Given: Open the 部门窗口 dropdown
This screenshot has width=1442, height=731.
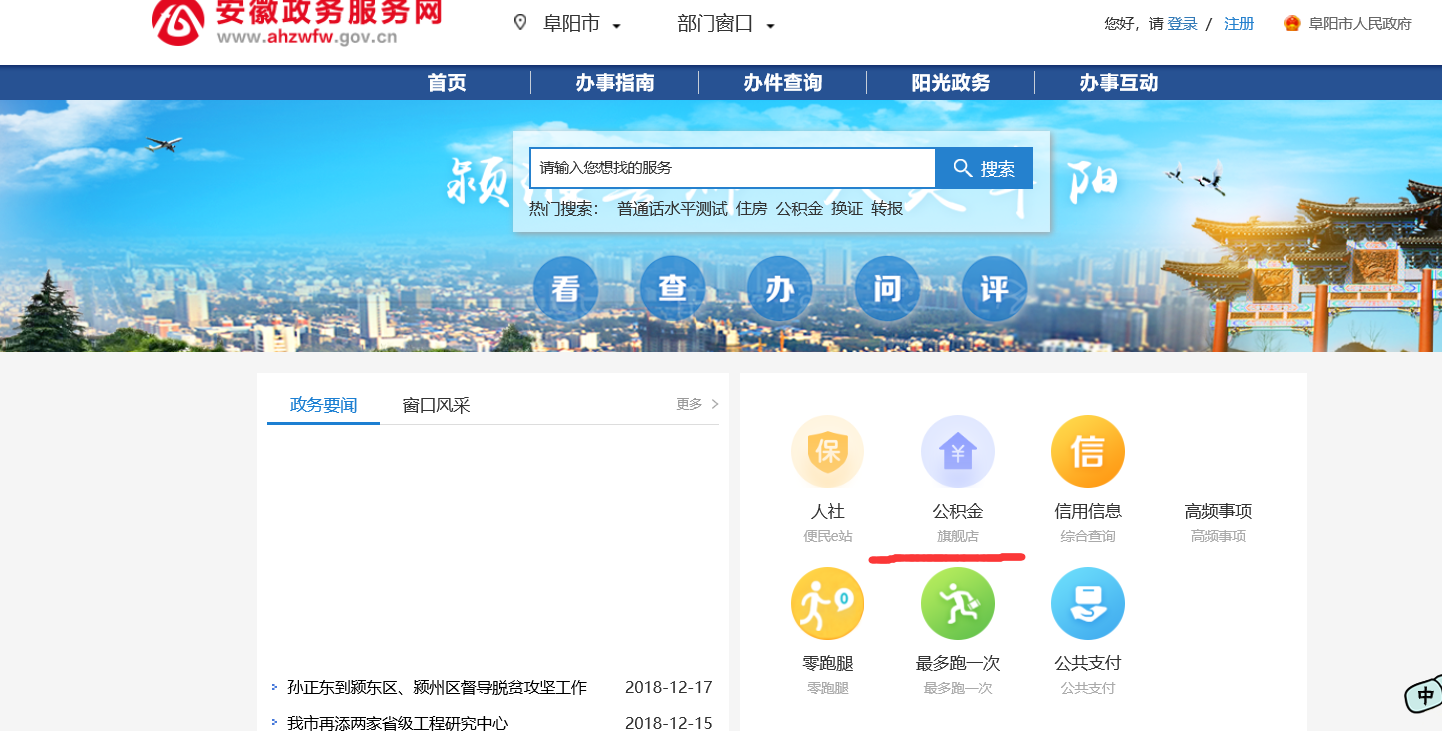Looking at the screenshot, I should [725, 24].
